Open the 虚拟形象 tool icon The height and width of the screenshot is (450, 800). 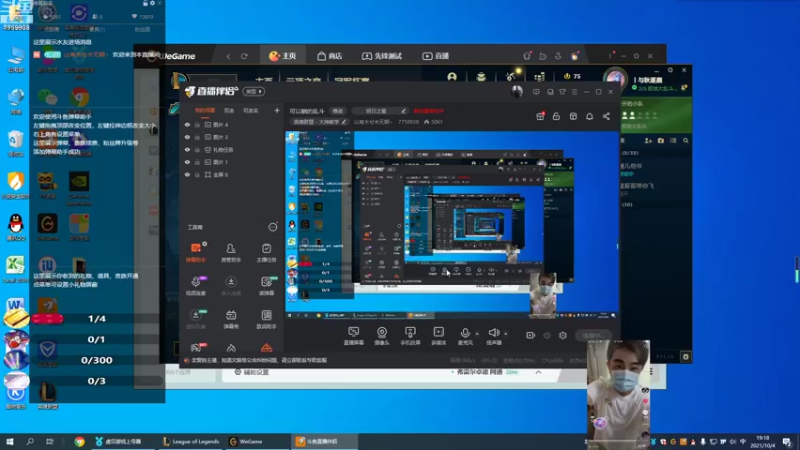(196, 319)
